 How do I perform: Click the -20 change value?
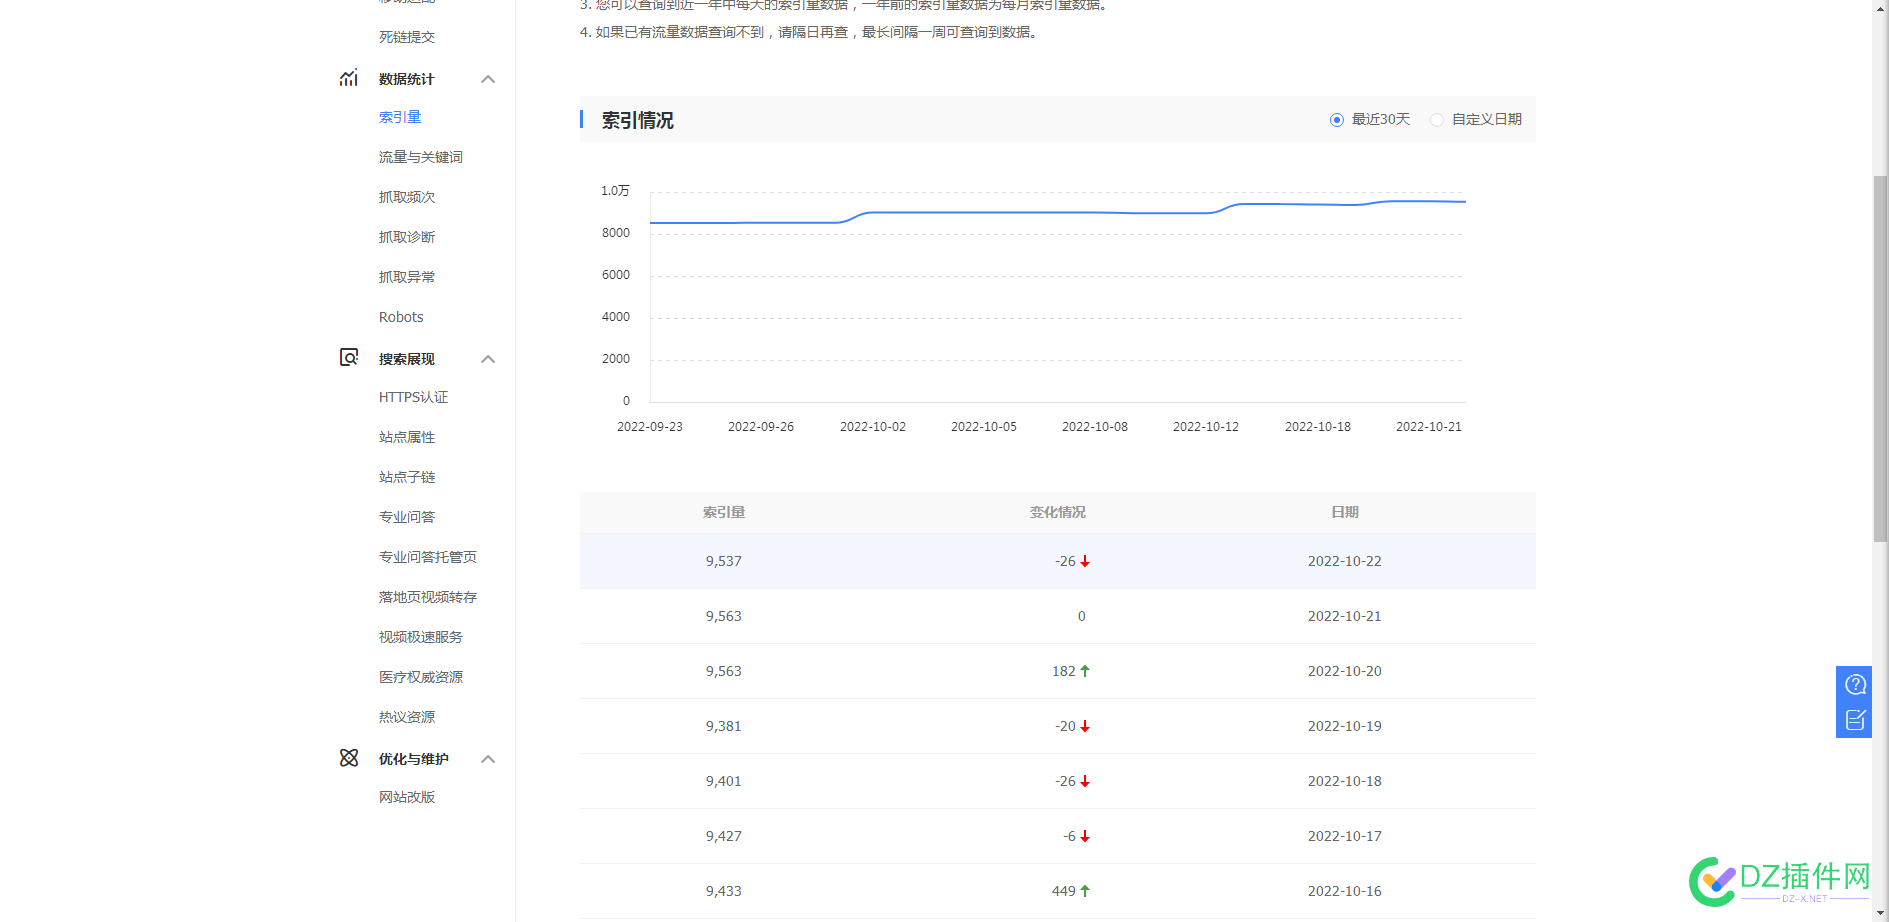click(1066, 726)
